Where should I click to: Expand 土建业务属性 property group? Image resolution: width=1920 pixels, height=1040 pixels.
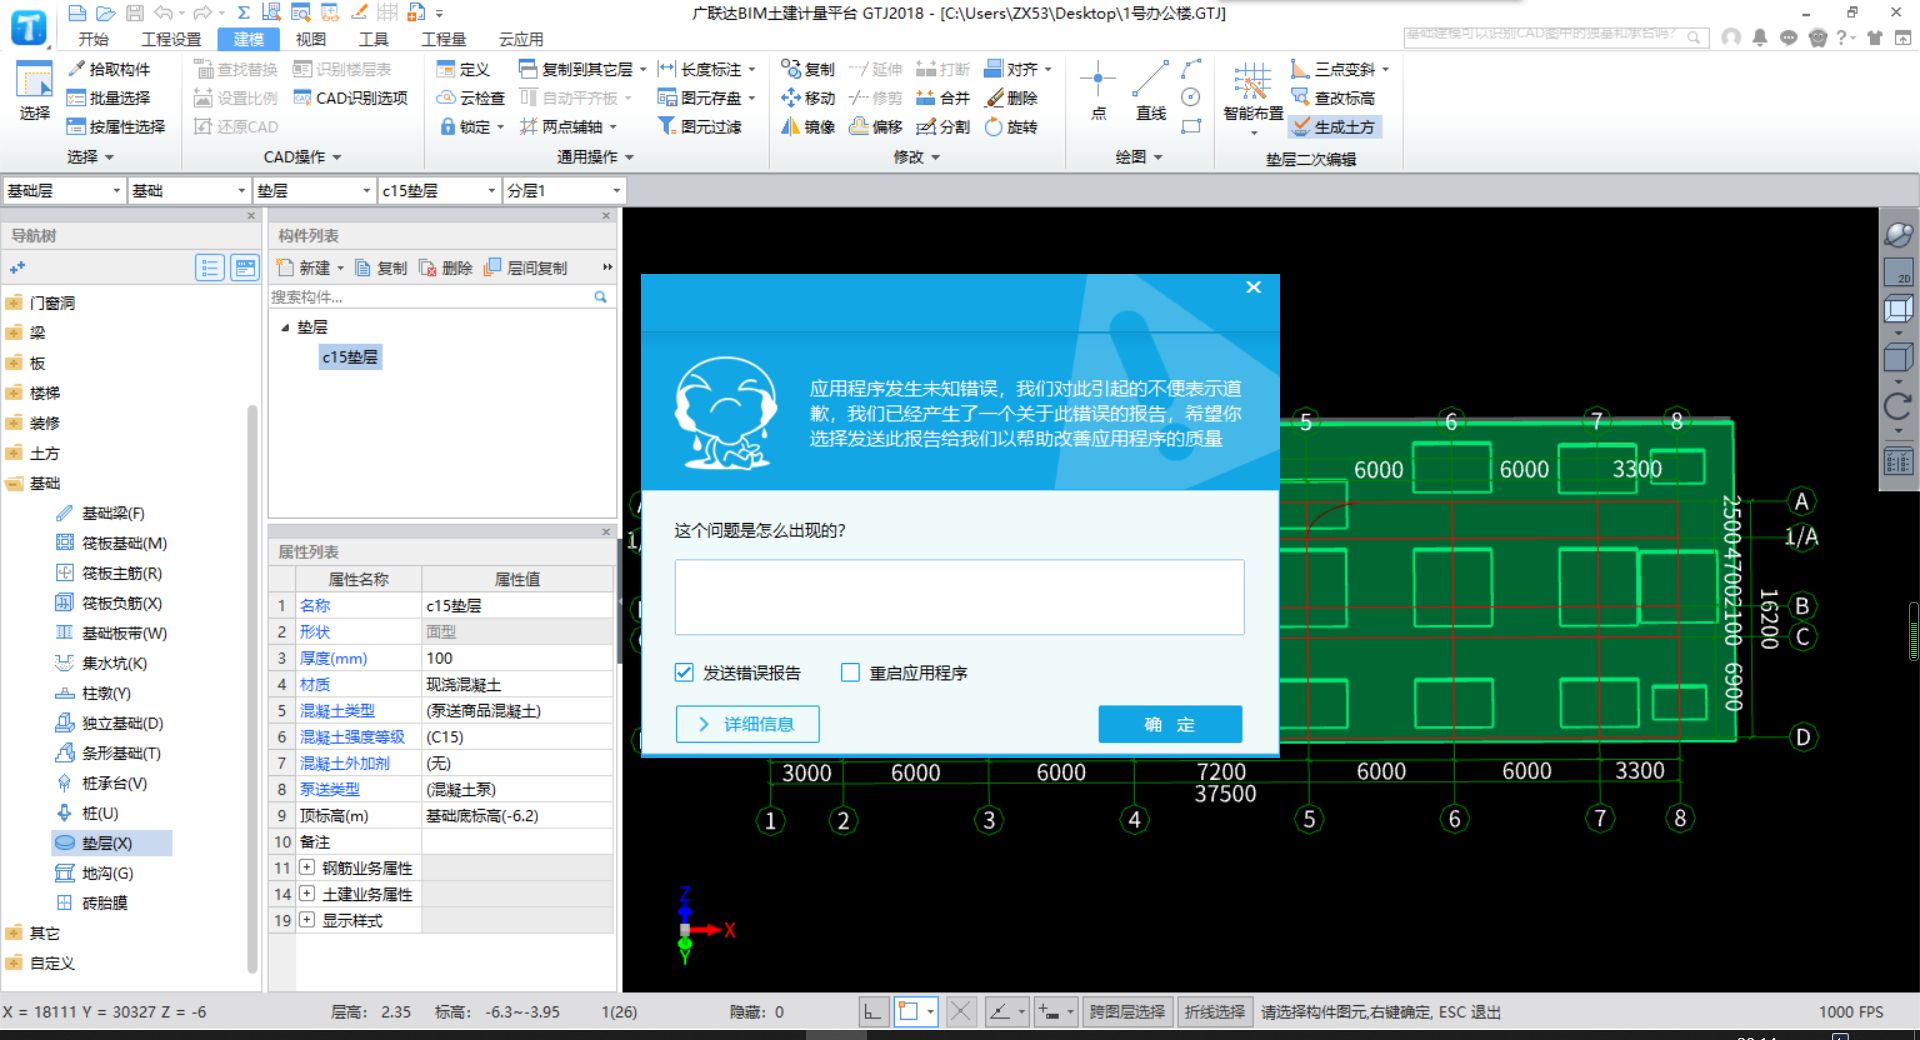[x=307, y=894]
